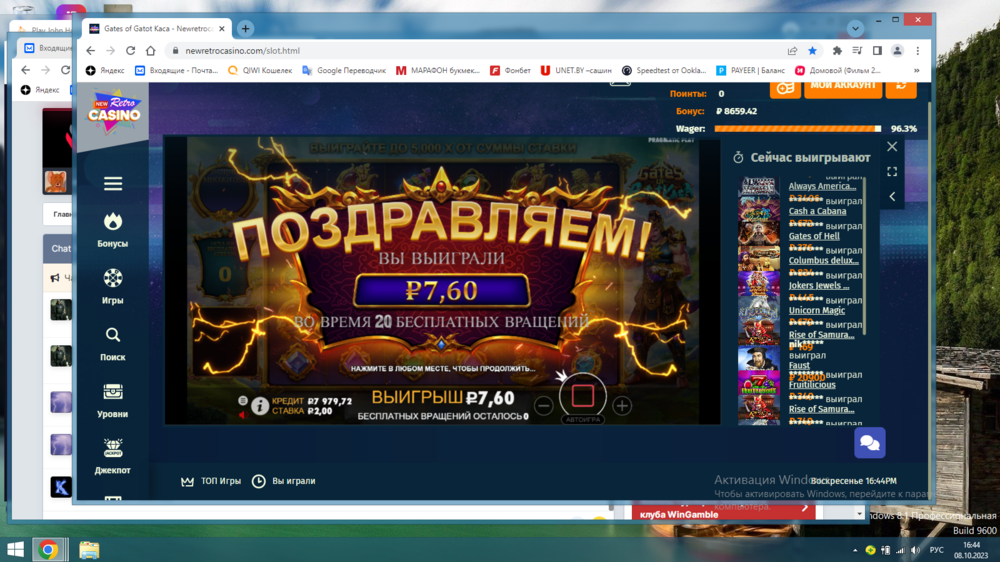Open Джекпот jackpot section
The image size is (1000, 562).
[113, 455]
